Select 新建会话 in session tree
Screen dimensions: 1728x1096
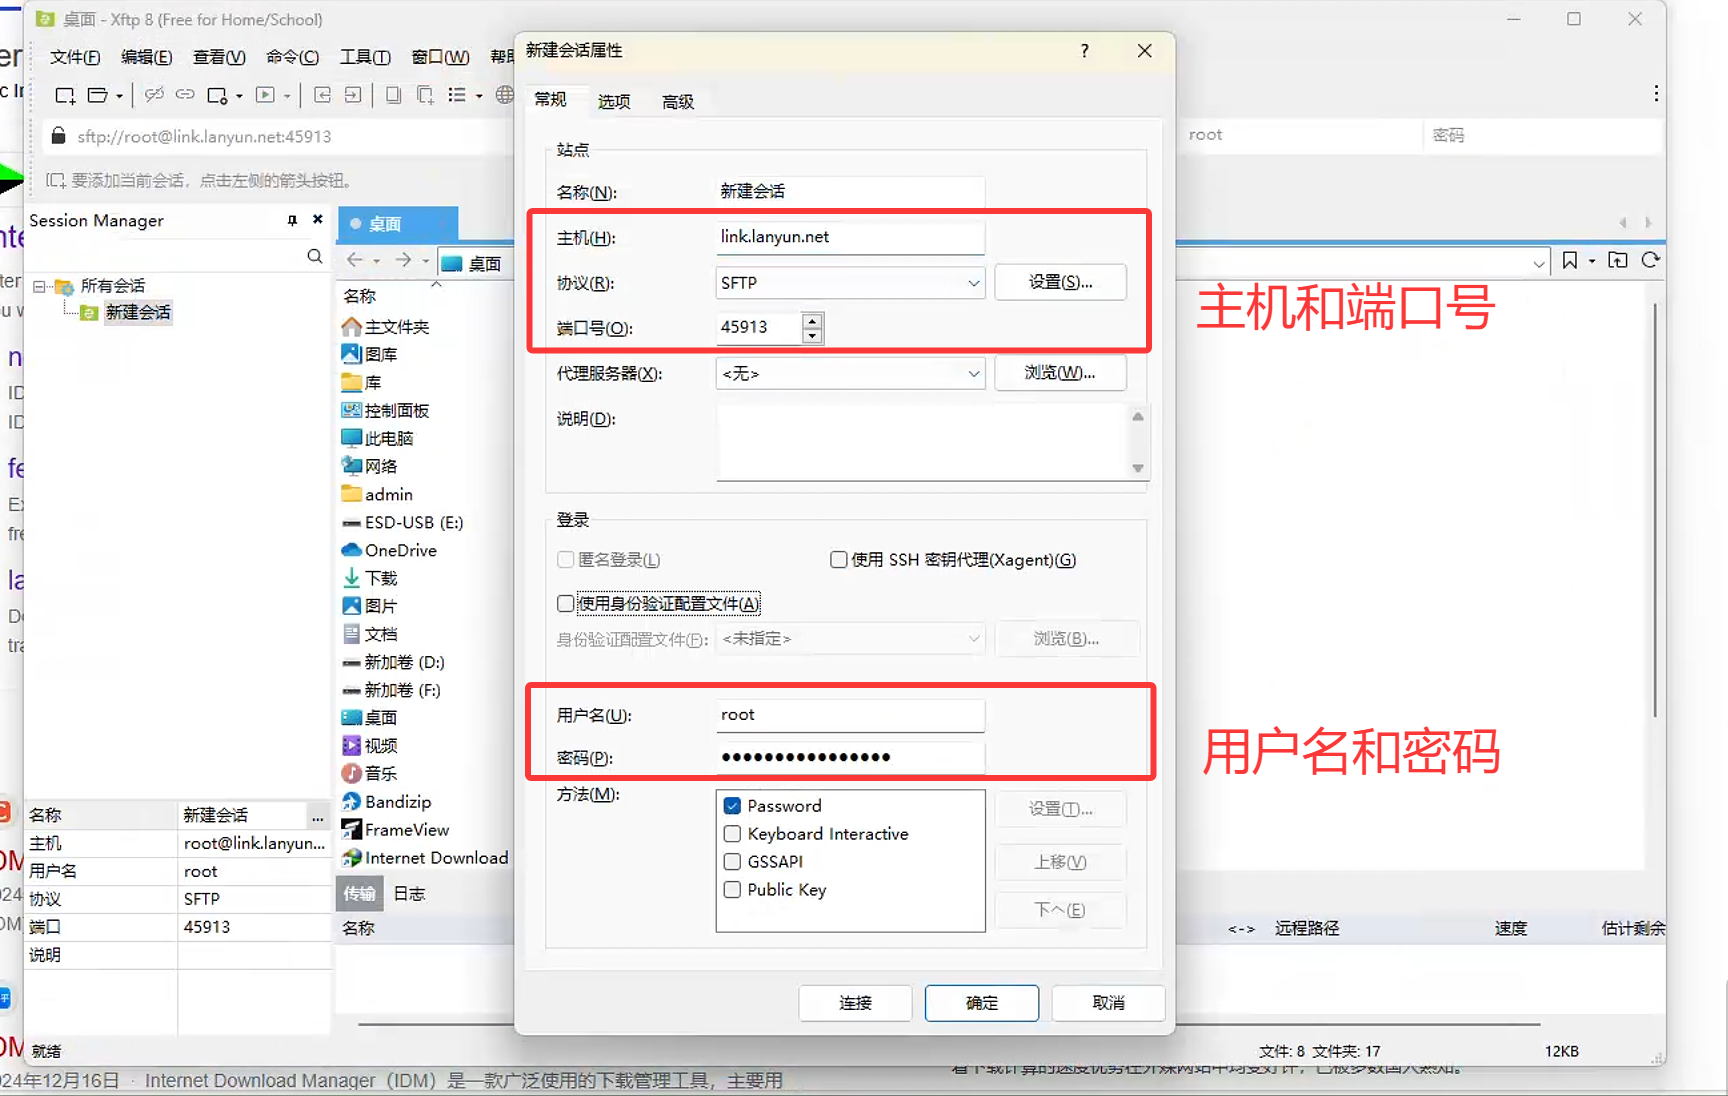[x=138, y=312]
